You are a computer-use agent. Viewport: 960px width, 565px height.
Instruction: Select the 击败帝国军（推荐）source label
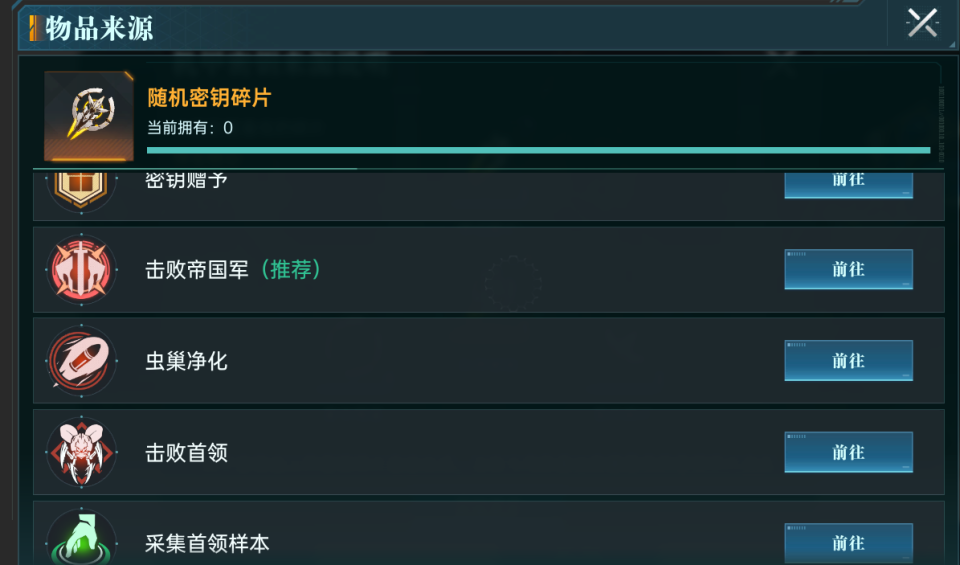tap(234, 270)
